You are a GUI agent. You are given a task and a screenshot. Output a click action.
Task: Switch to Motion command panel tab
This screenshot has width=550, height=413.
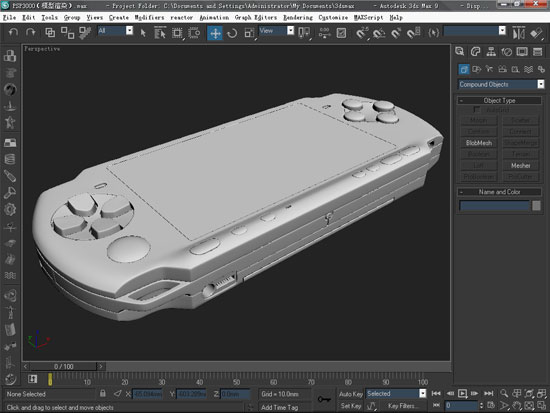[x=507, y=52]
